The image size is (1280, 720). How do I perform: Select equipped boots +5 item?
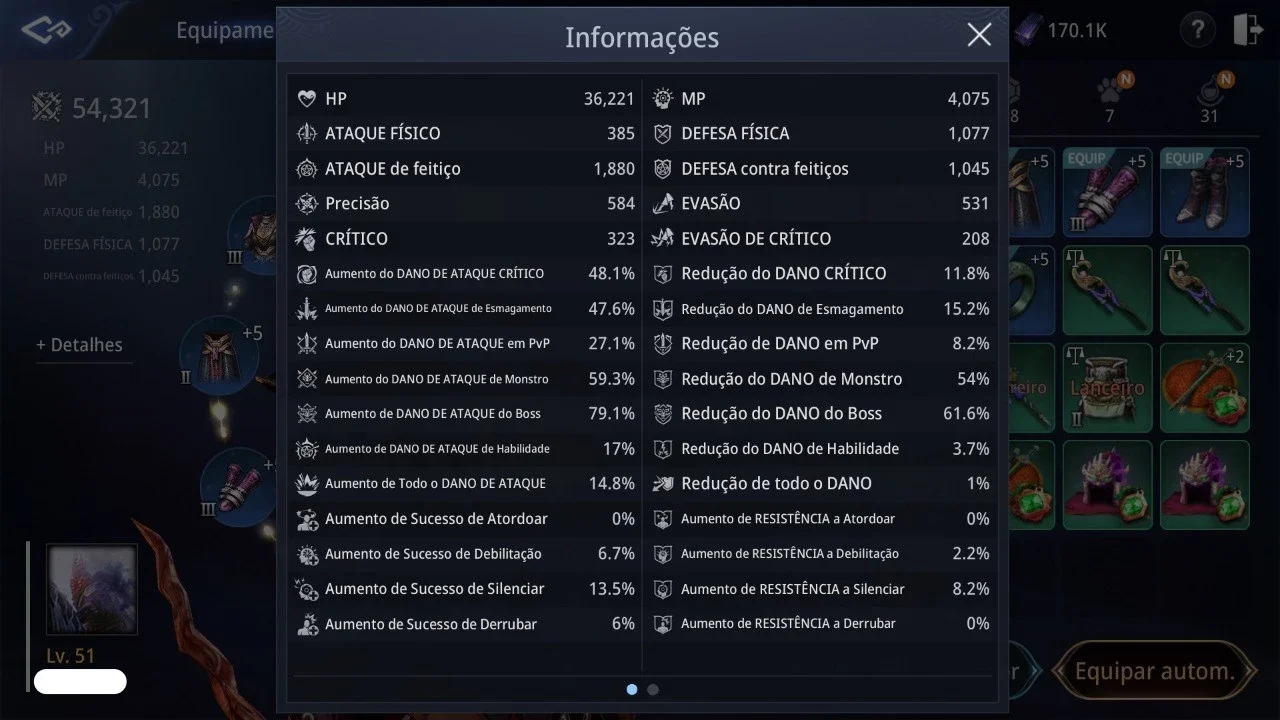click(x=1205, y=192)
